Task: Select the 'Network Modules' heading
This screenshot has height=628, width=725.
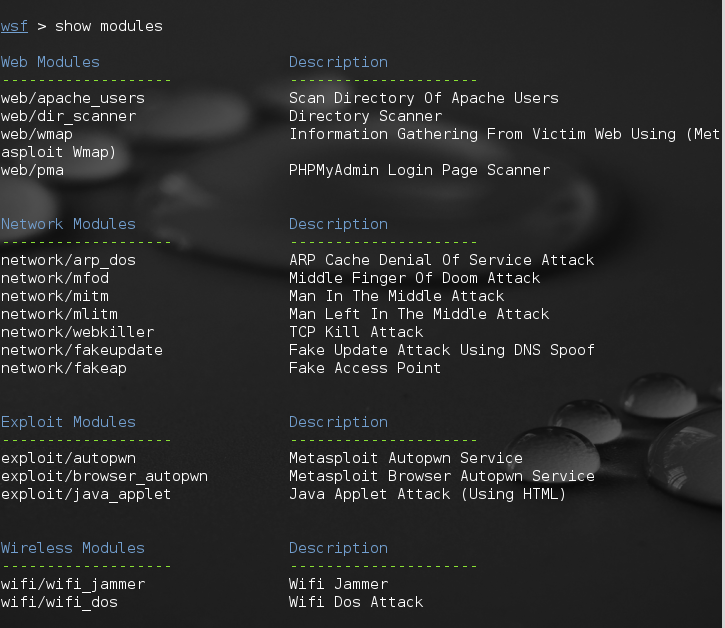Action: click(x=68, y=224)
